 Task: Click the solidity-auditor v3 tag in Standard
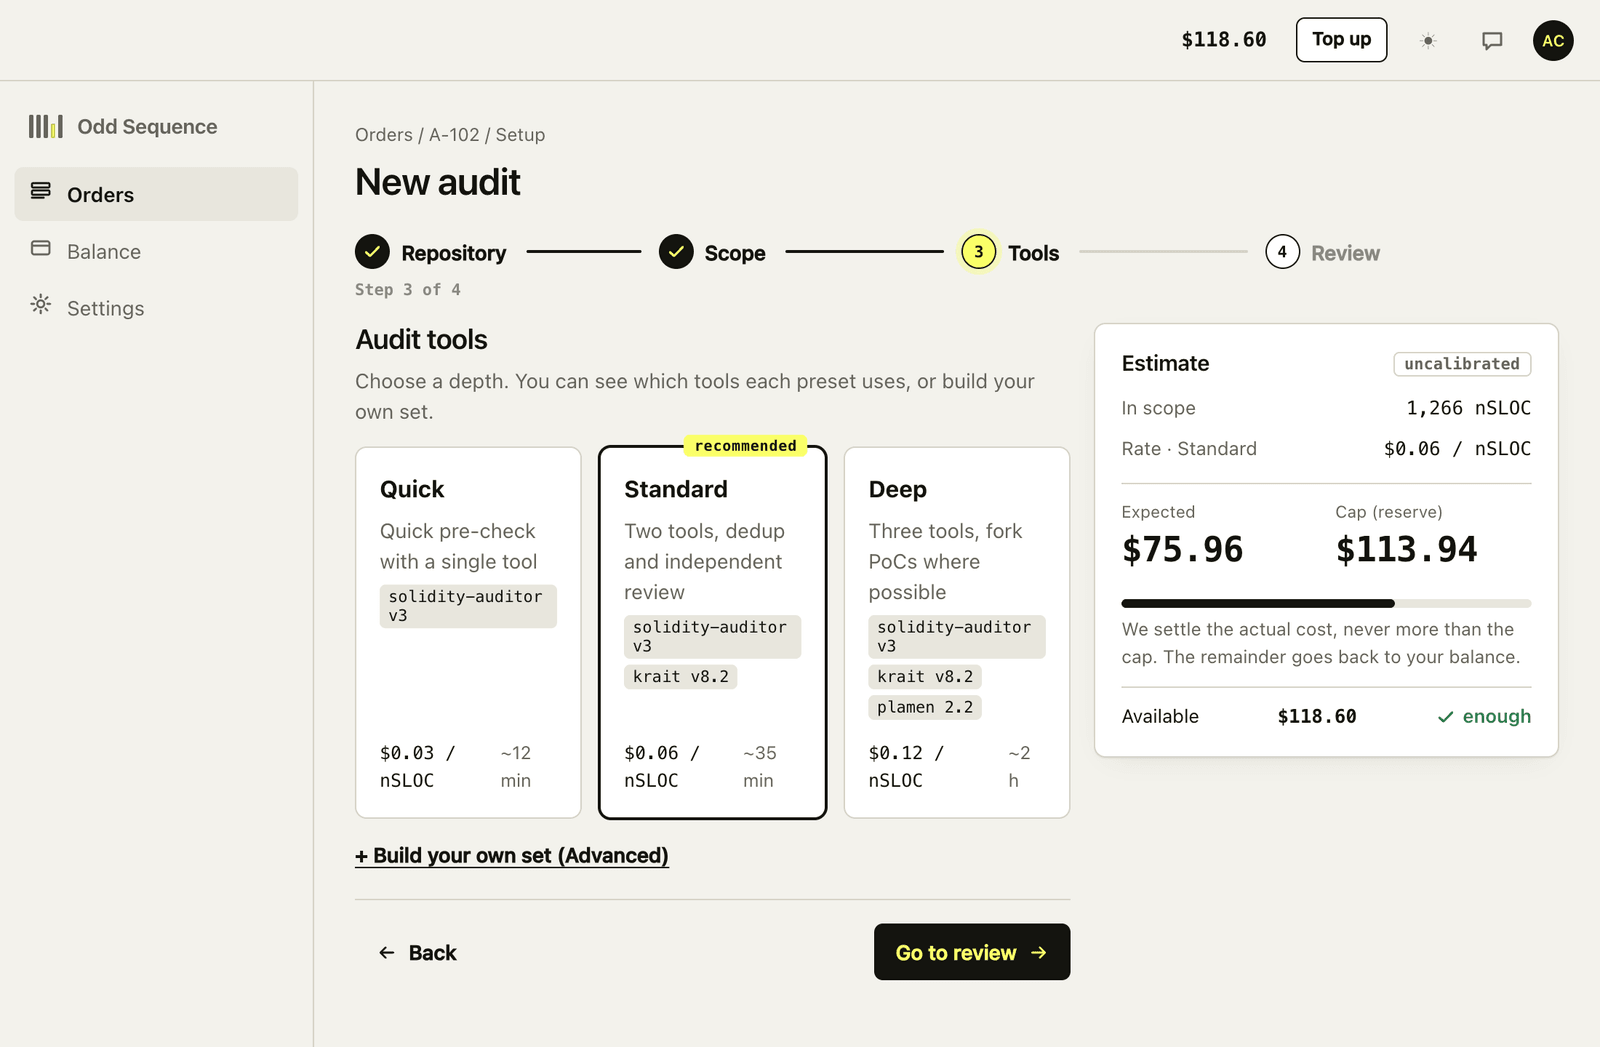(x=712, y=637)
